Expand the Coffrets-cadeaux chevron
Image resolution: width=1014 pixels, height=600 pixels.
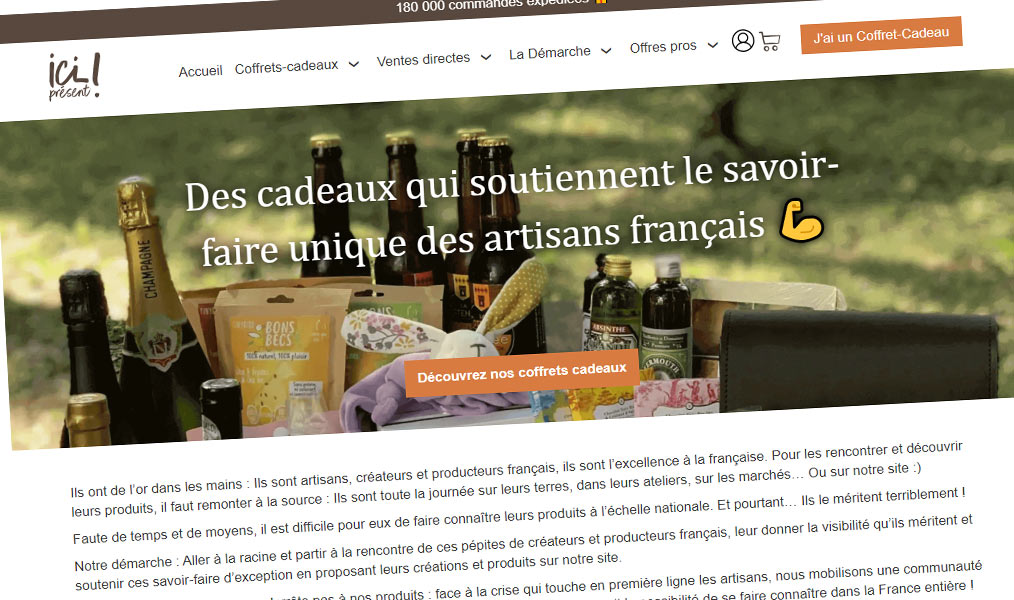tap(354, 64)
